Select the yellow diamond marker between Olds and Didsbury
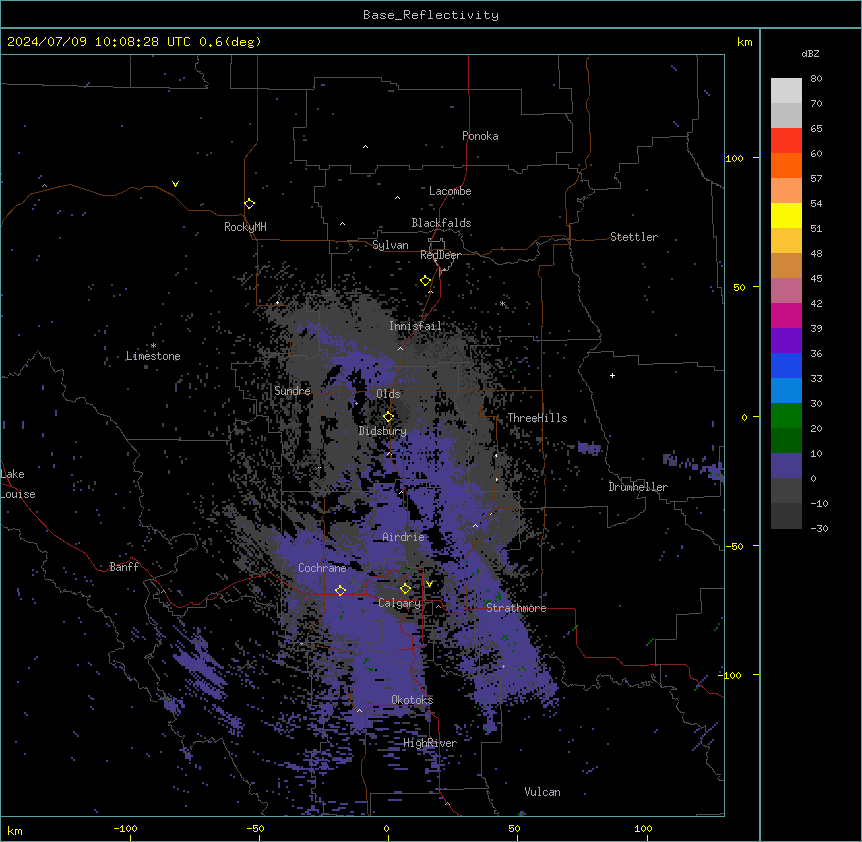The image size is (862, 842). [389, 416]
